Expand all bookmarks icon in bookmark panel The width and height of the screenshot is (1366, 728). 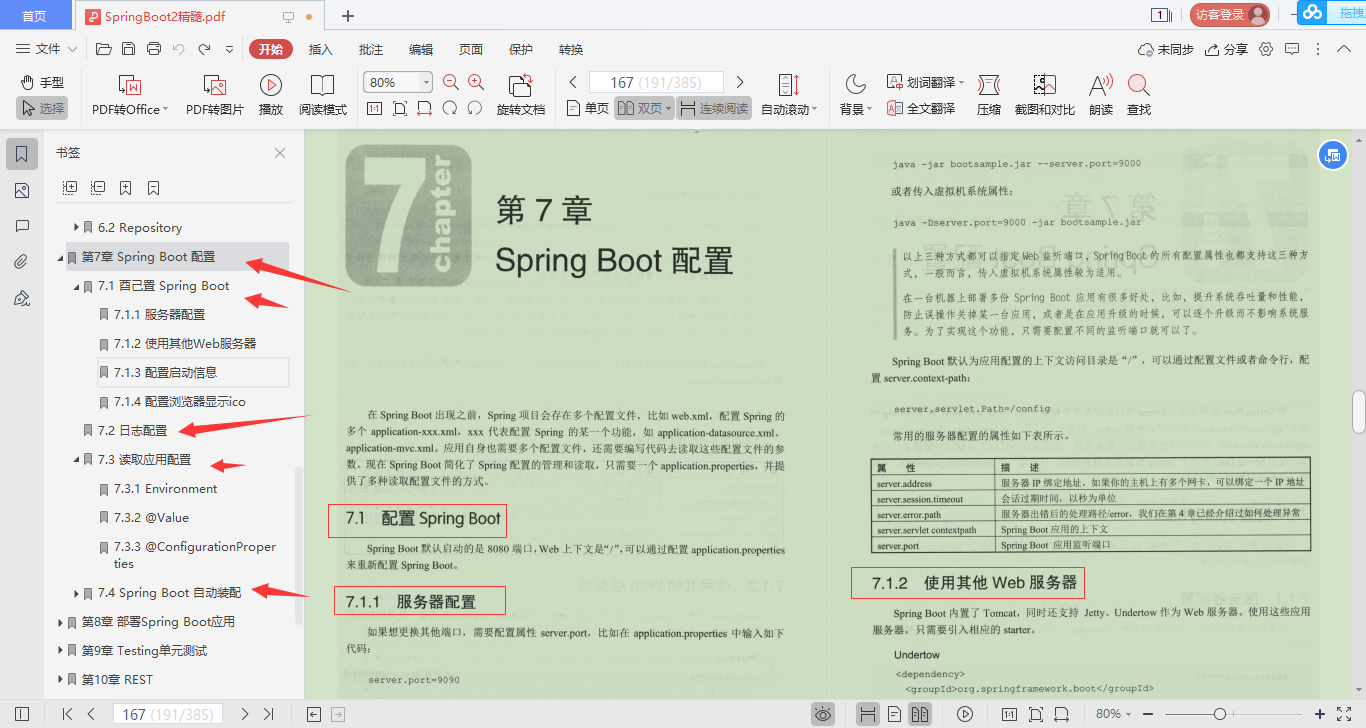tap(70, 187)
